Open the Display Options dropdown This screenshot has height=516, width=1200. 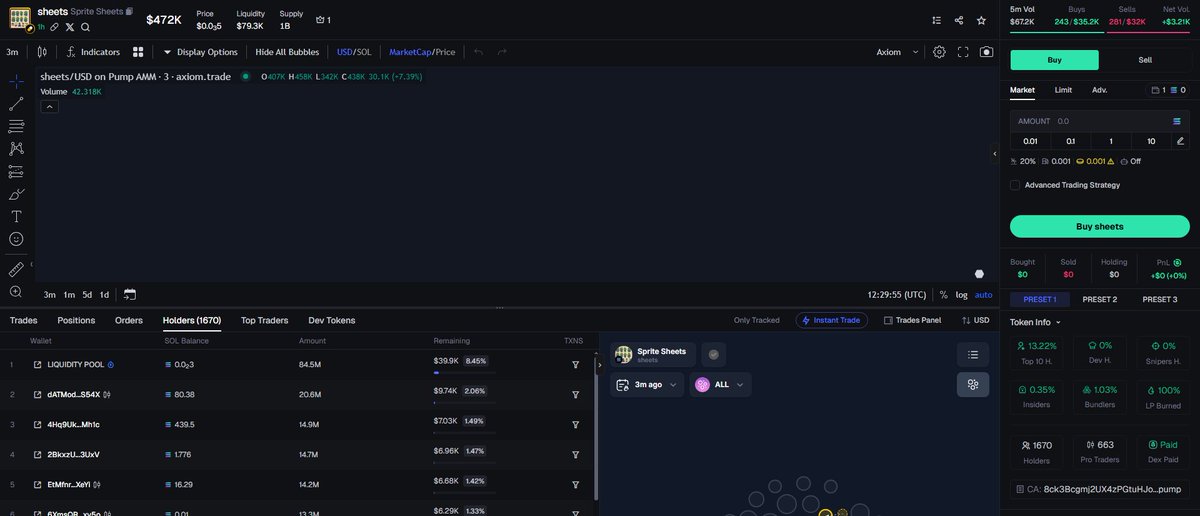(x=201, y=52)
